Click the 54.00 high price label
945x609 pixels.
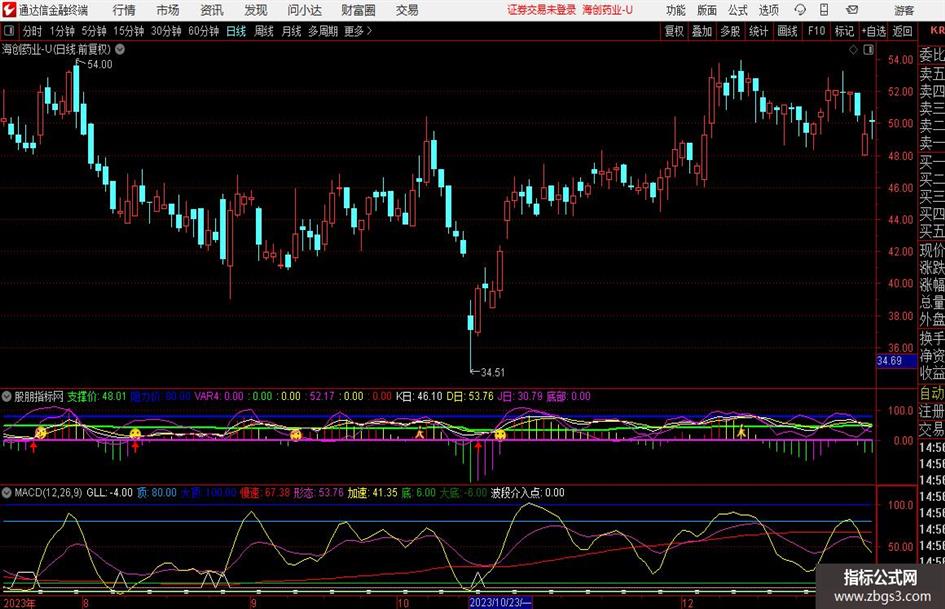coord(99,65)
